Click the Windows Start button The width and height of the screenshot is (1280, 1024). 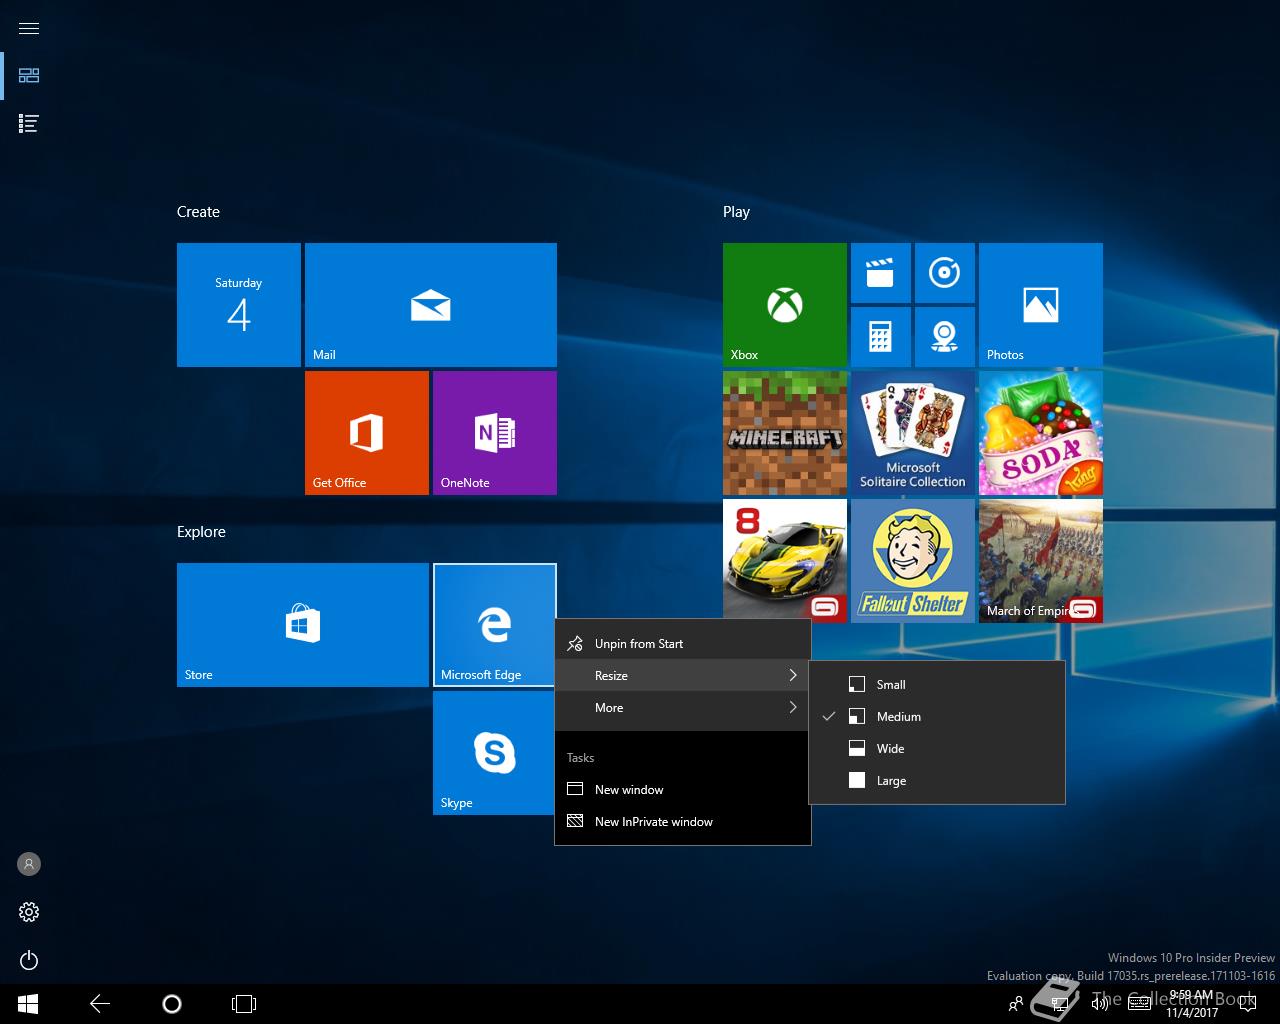click(27, 1004)
